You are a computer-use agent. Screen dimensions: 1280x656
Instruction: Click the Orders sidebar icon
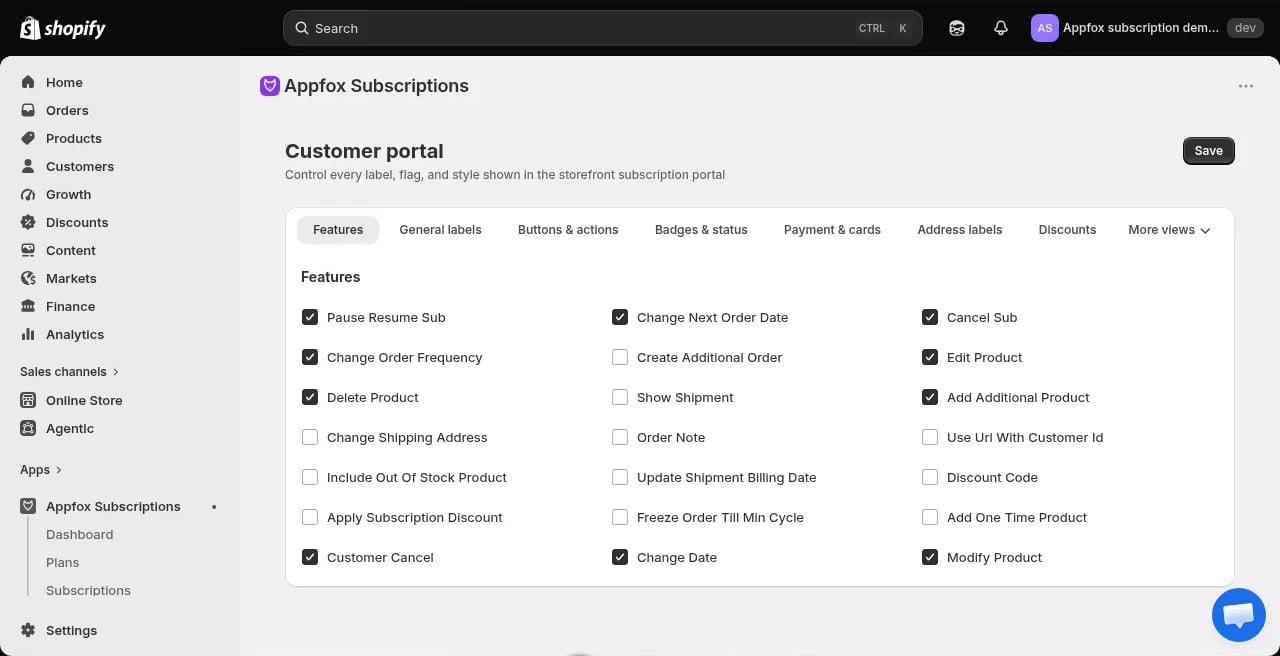pos(28,110)
